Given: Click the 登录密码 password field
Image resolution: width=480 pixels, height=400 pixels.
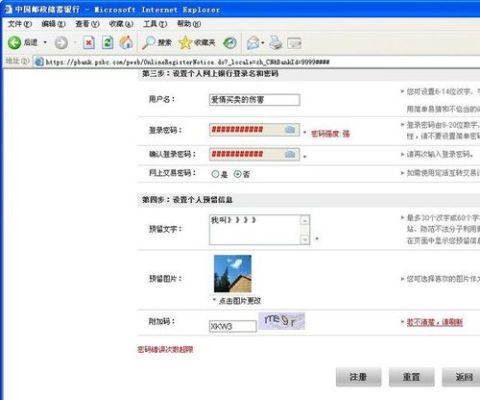Looking at the screenshot, I should (x=255, y=130).
